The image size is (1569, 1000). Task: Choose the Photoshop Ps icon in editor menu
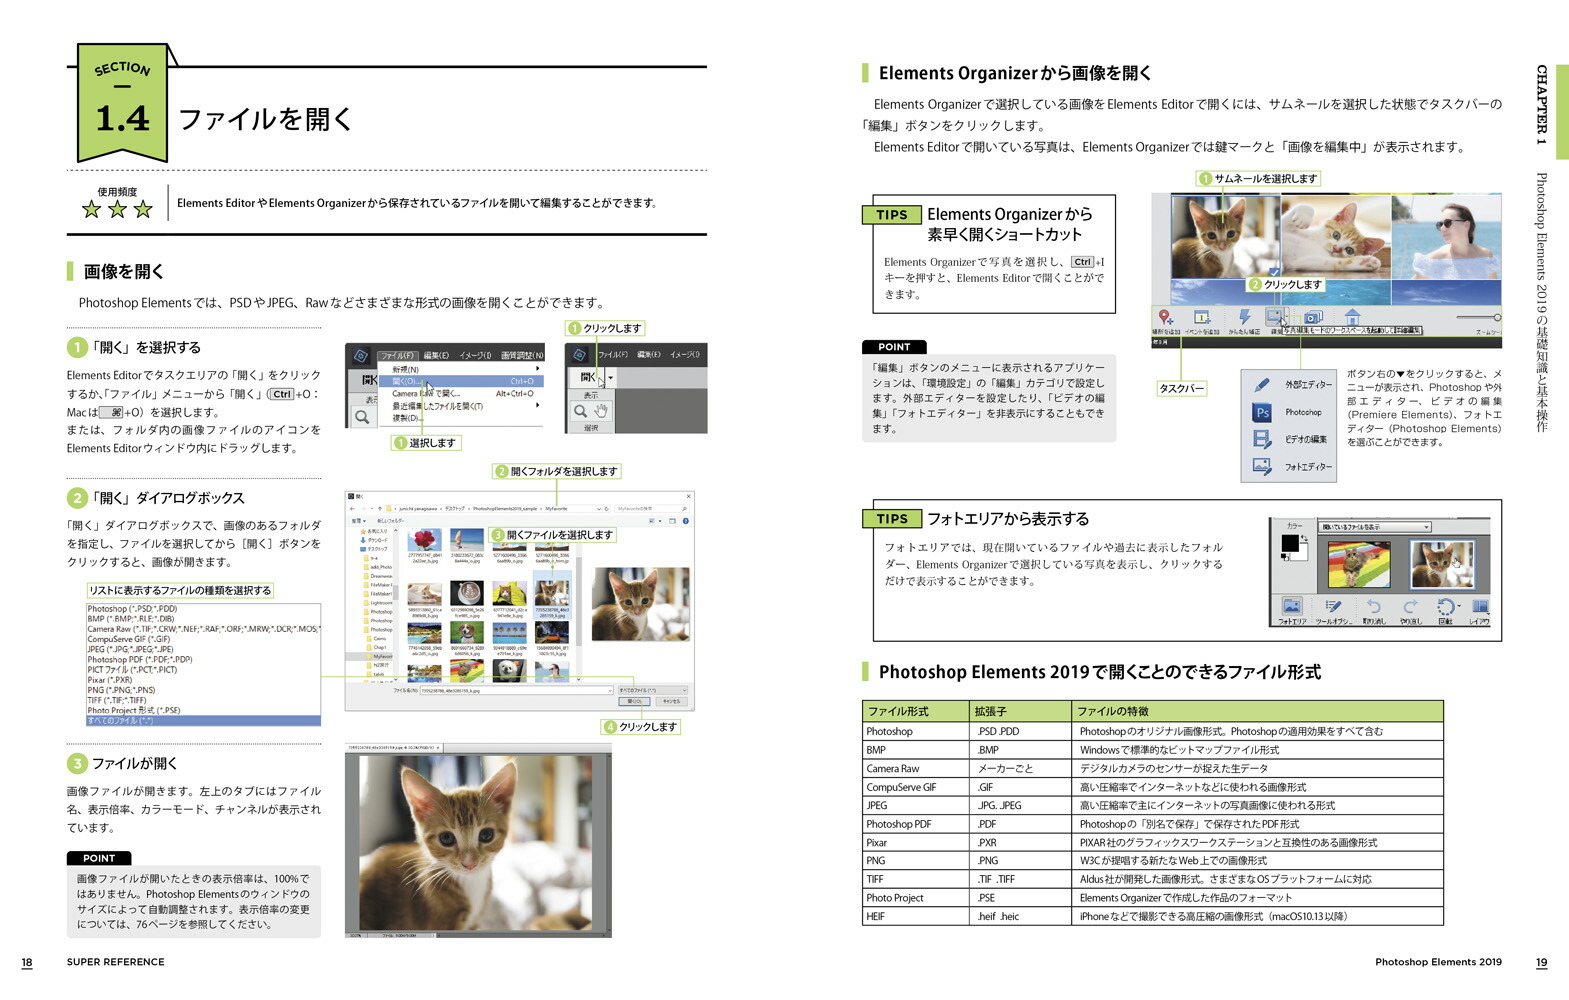point(1262,412)
